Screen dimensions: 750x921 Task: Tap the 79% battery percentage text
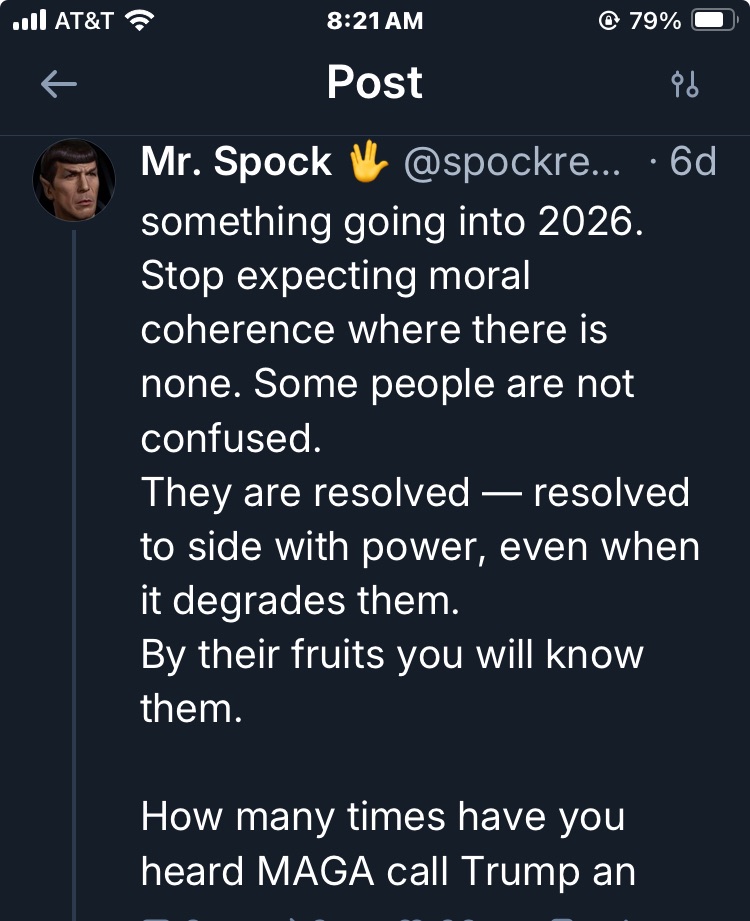[655, 21]
